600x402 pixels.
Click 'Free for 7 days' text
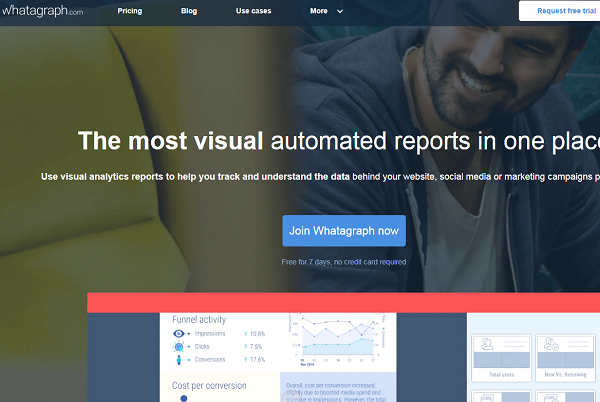coord(344,262)
